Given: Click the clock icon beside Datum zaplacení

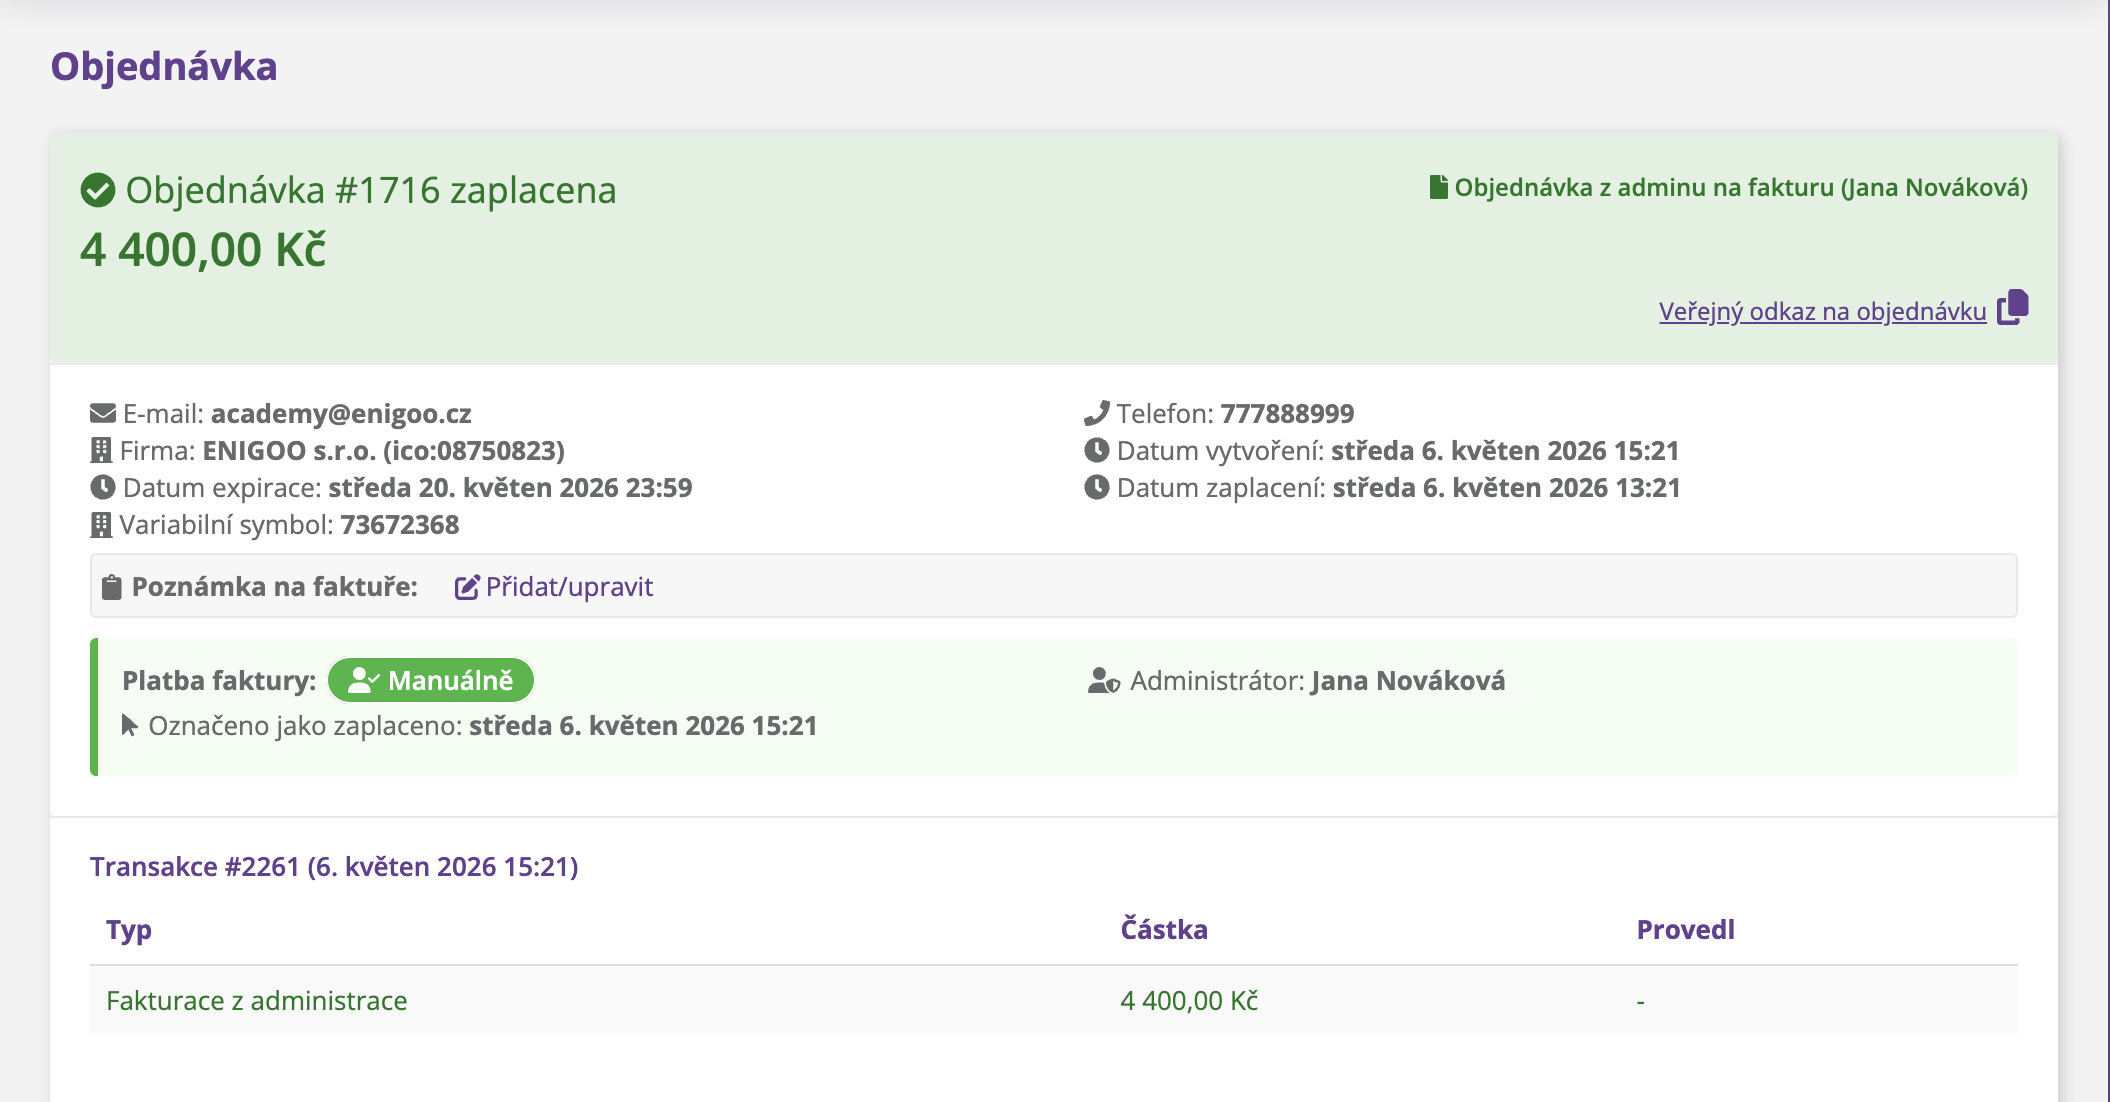Looking at the screenshot, I should (1097, 487).
